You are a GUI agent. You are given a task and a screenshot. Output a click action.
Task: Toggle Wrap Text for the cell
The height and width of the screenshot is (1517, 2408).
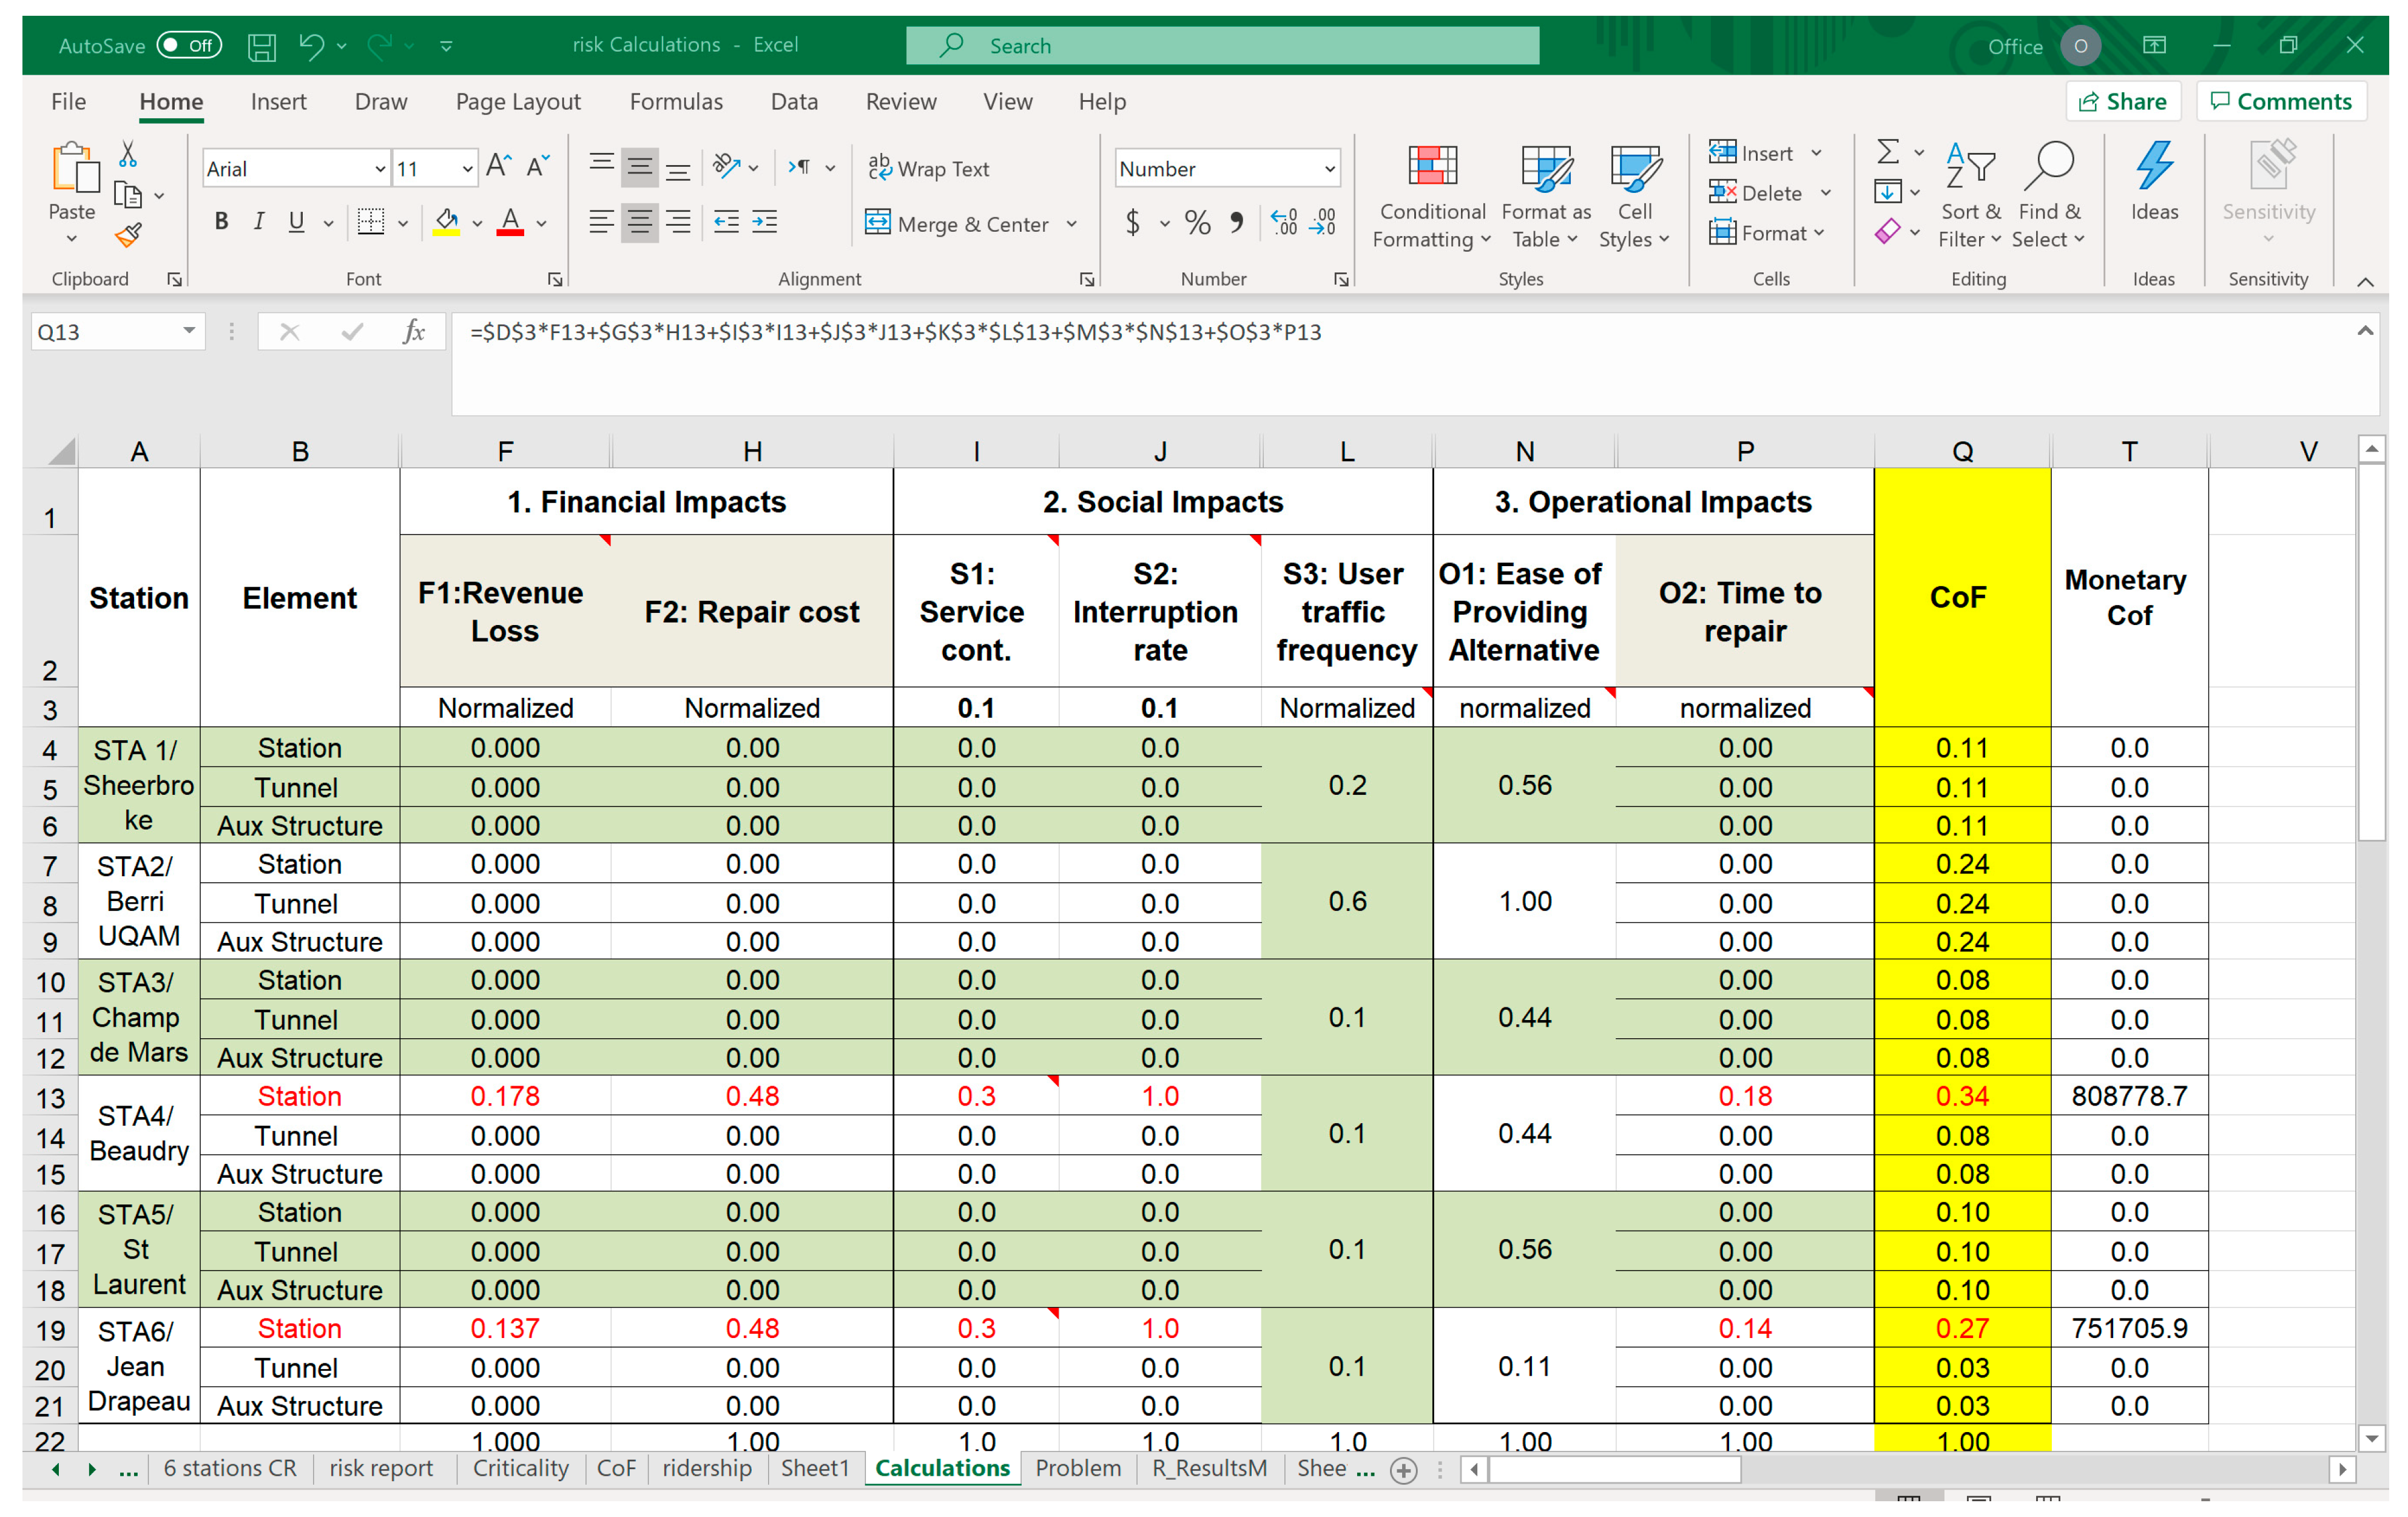point(929,169)
